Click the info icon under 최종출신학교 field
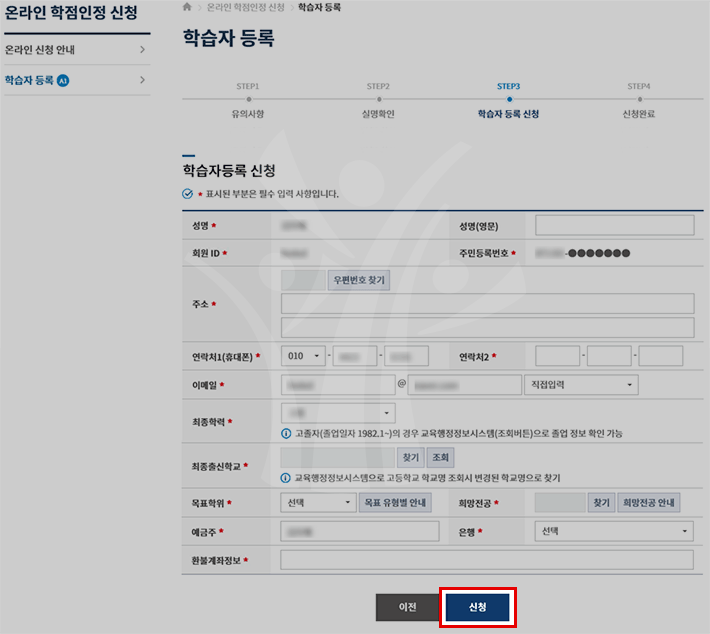This screenshot has height=634, width=710. click(287, 477)
